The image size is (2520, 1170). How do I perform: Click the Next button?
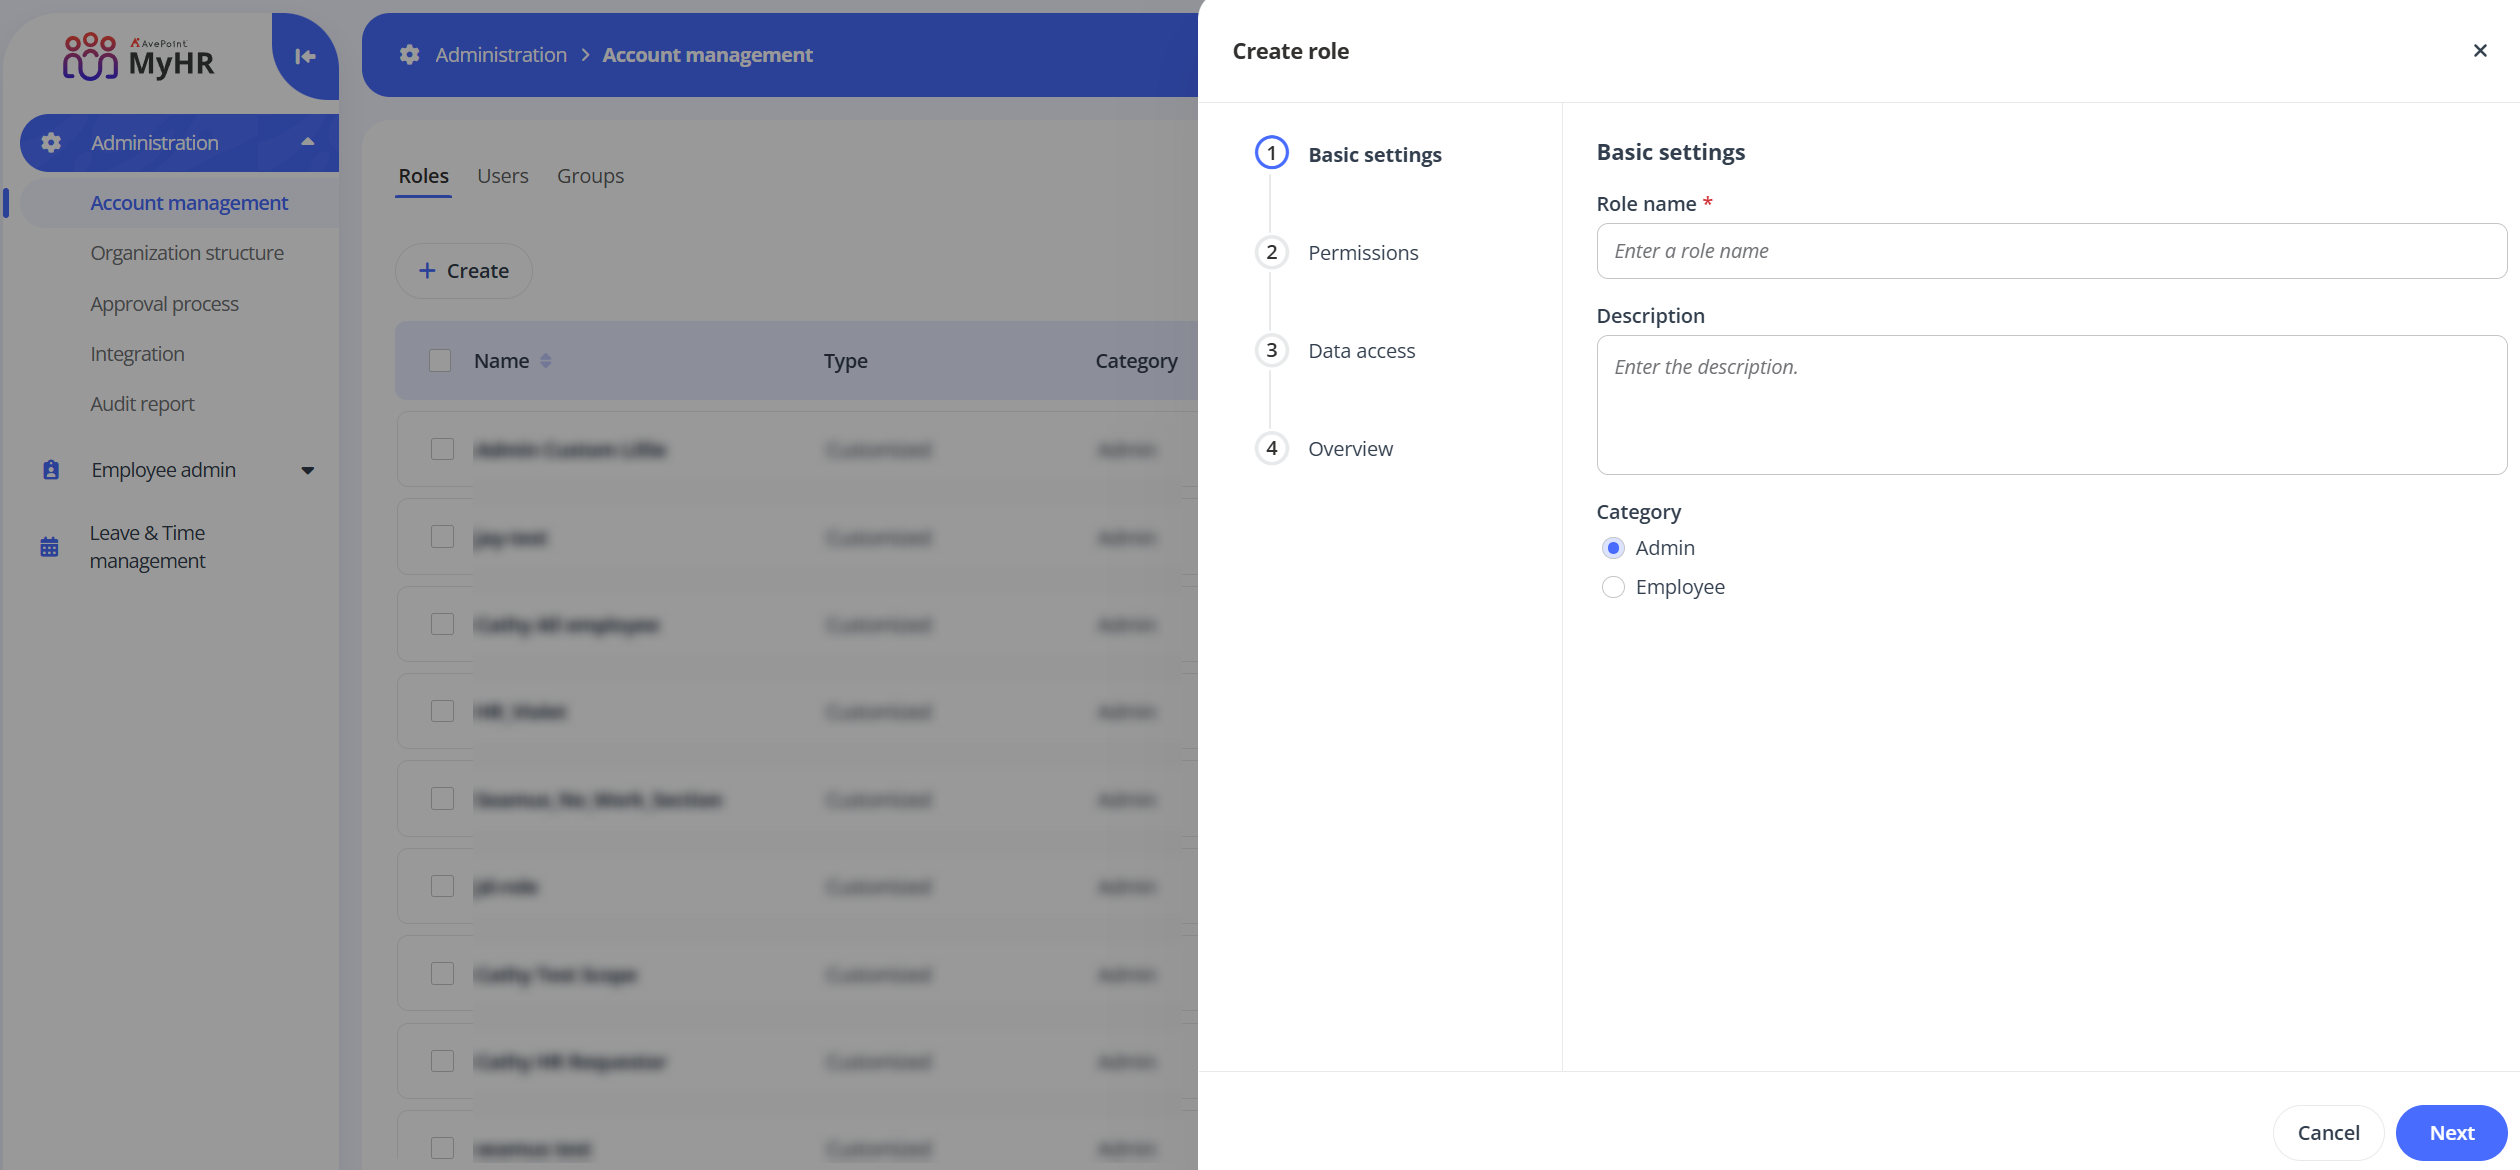(2451, 1133)
